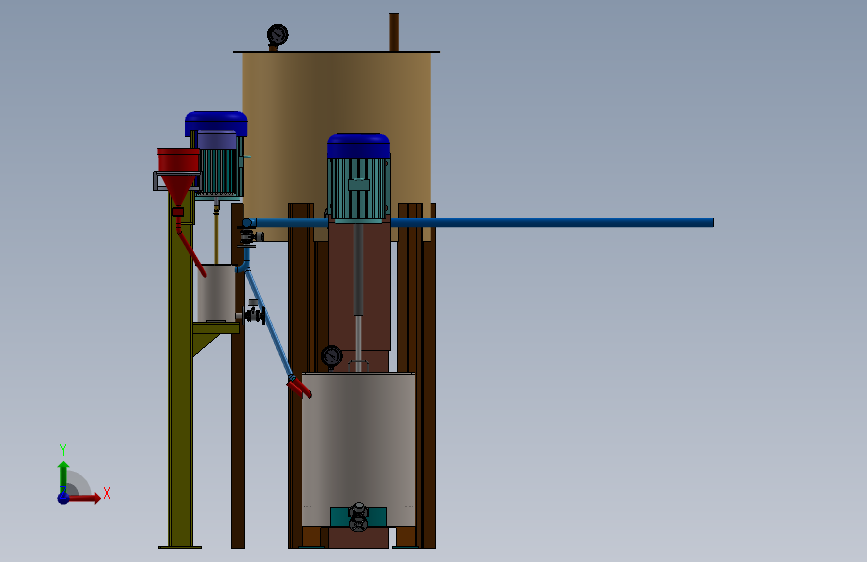Click the blue origin sphere of the triad

(64, 498)
